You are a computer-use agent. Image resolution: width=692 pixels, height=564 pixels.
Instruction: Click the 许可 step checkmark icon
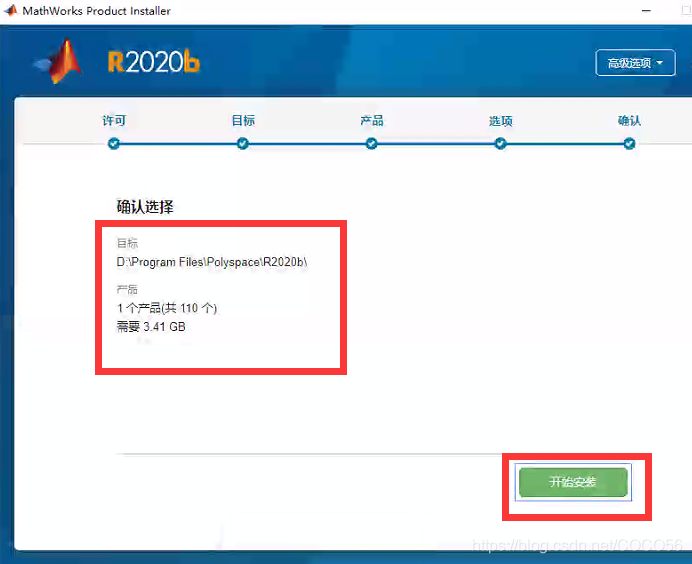pyautogui.click(x=114, y=143)
